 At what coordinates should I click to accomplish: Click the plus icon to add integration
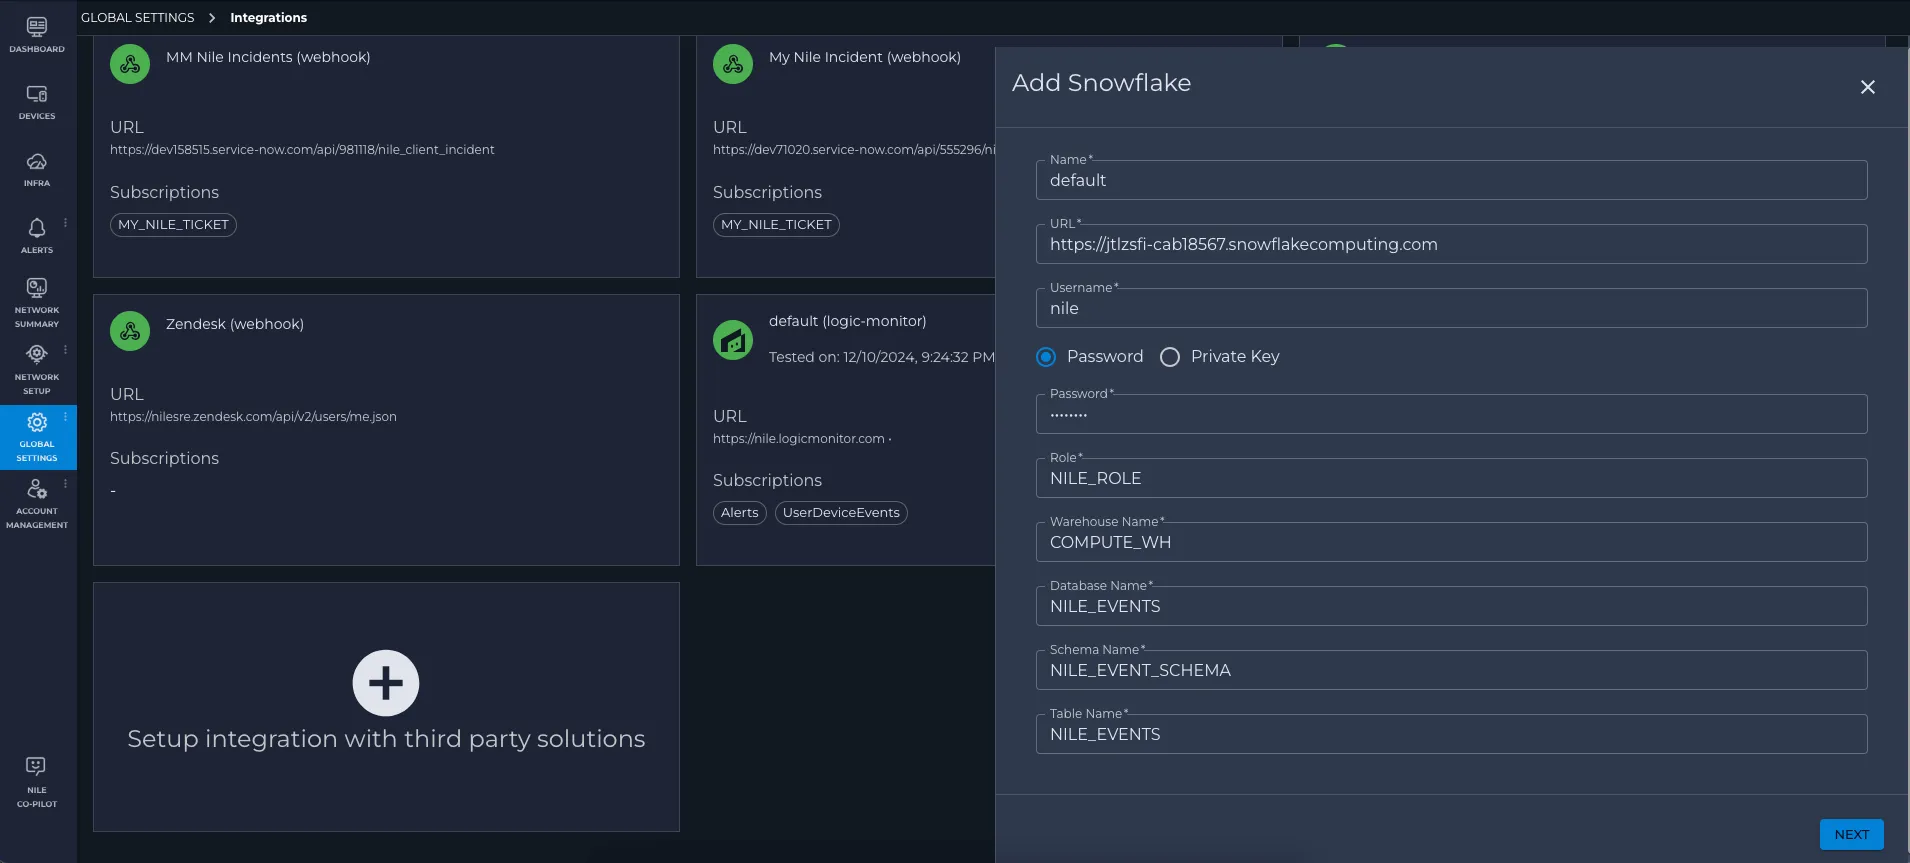[x=386, y=683]
